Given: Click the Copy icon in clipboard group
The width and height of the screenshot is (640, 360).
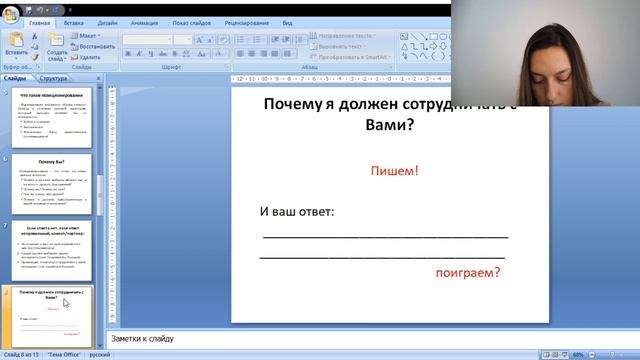Looking at the screenshot, I should (35, 47).
